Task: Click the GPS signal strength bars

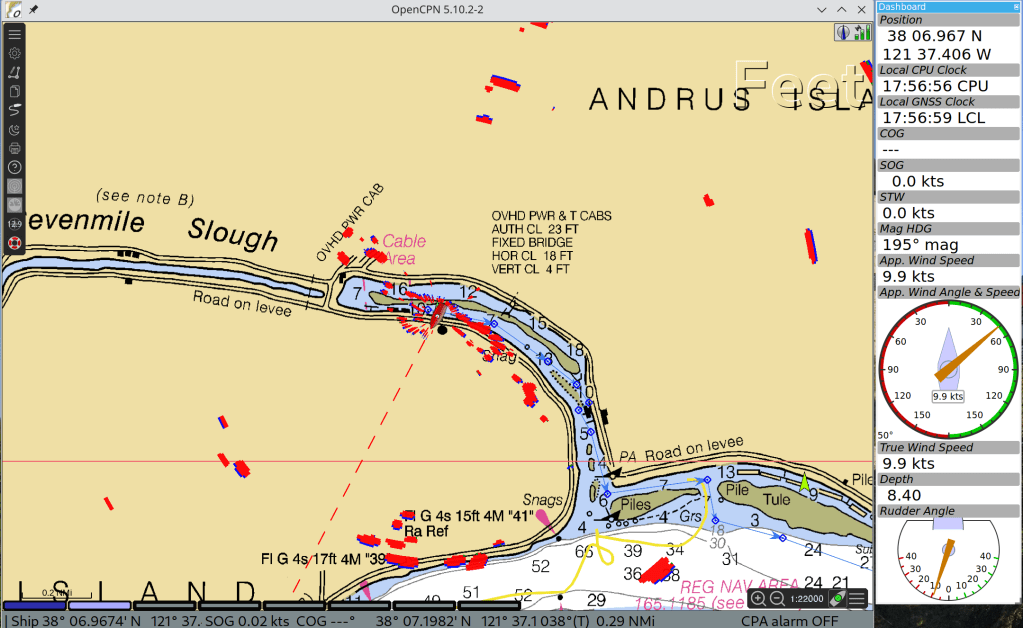Action: point(861,33)
